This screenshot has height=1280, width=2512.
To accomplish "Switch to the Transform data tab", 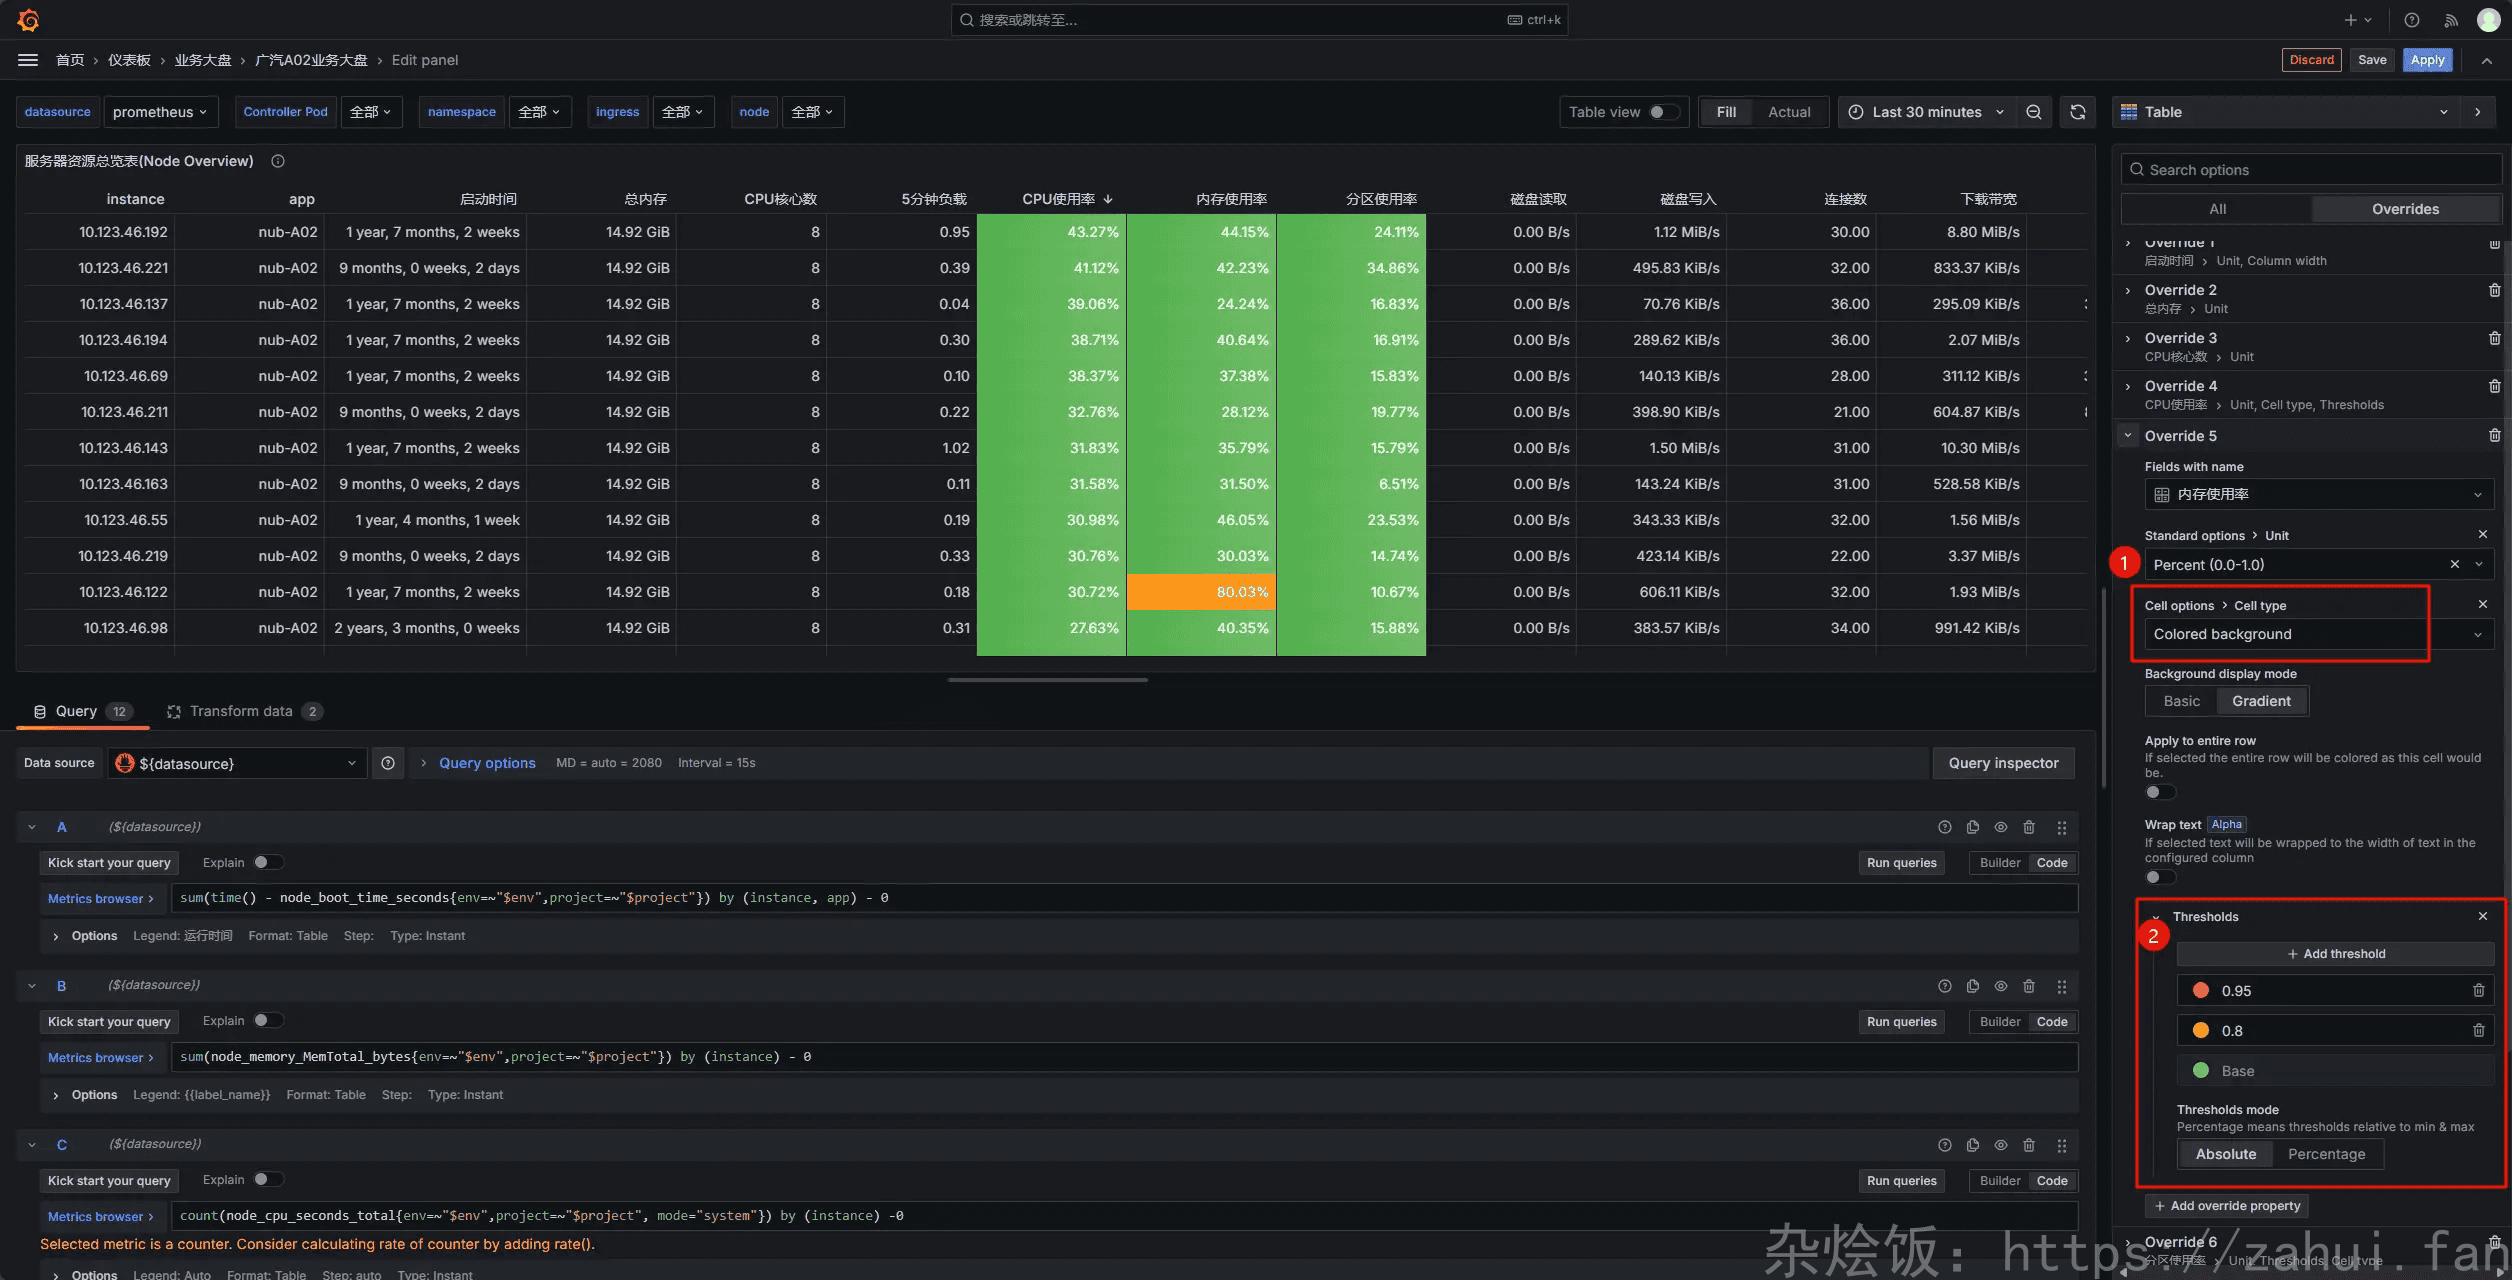I will [241, 711].
